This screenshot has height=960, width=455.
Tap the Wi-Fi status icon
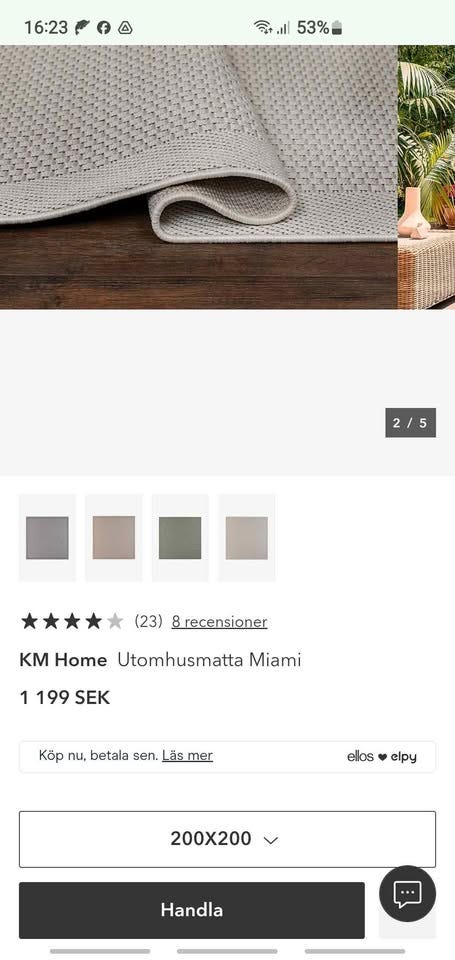(263, 27)
